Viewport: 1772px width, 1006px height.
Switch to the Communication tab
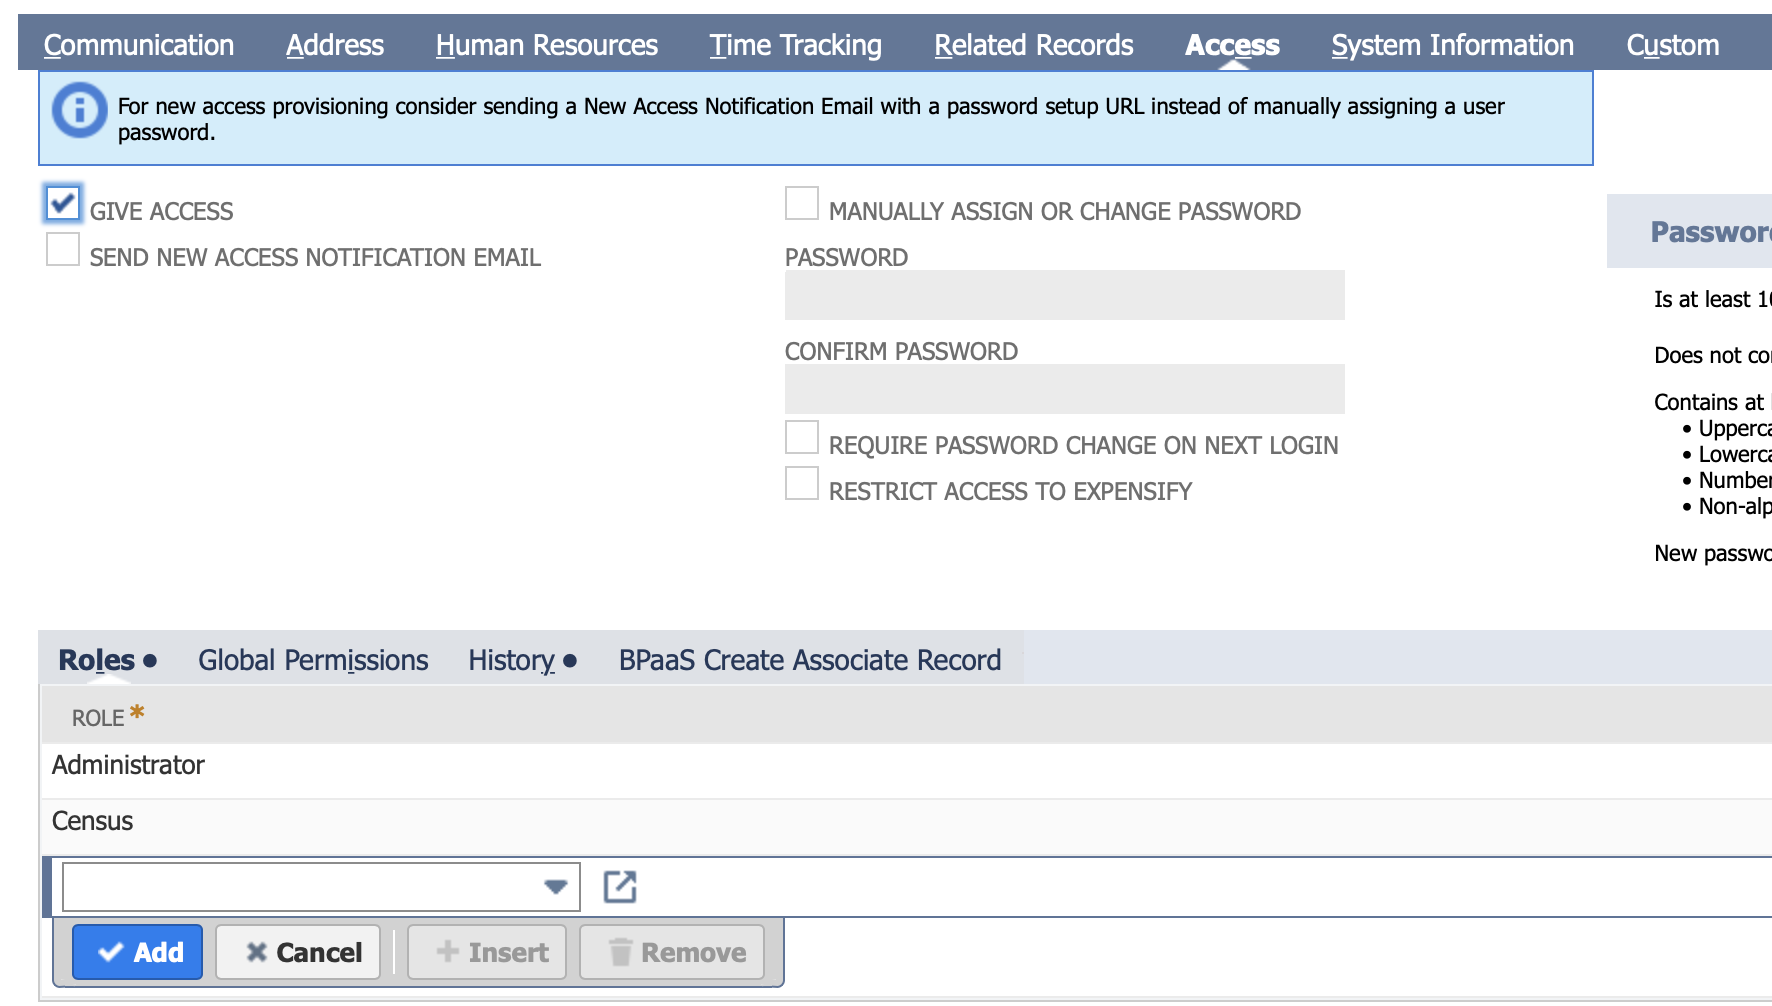click(x=139, y=45)
